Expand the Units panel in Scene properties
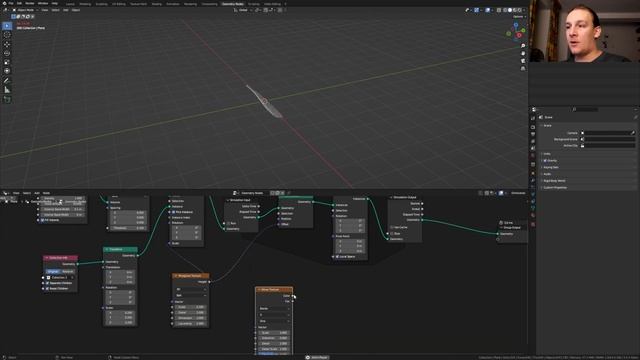The width and height of the screenshot is (640, 360). (x=547, y=154)
